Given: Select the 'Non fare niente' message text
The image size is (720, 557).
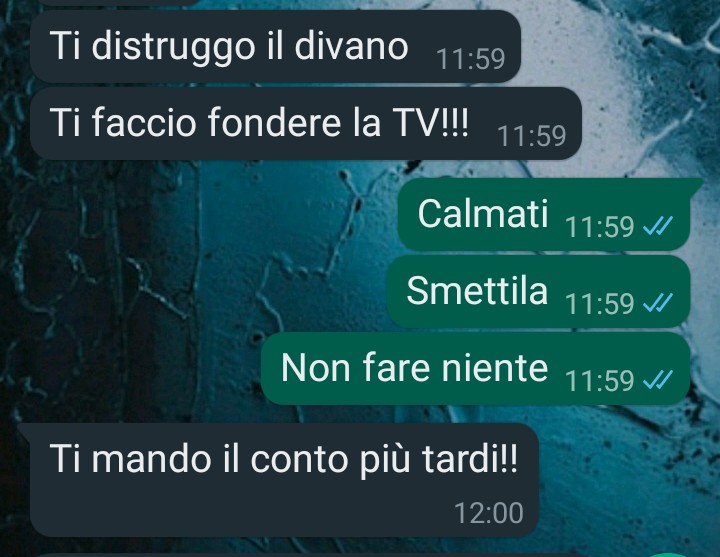Looking at the screenshot, I should 415,368.
